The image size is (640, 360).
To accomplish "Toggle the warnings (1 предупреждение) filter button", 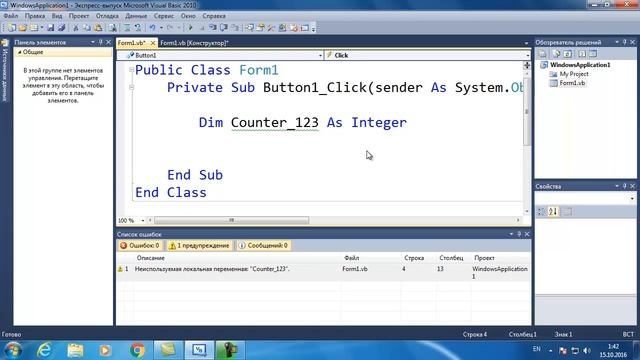I will (199, 245).
